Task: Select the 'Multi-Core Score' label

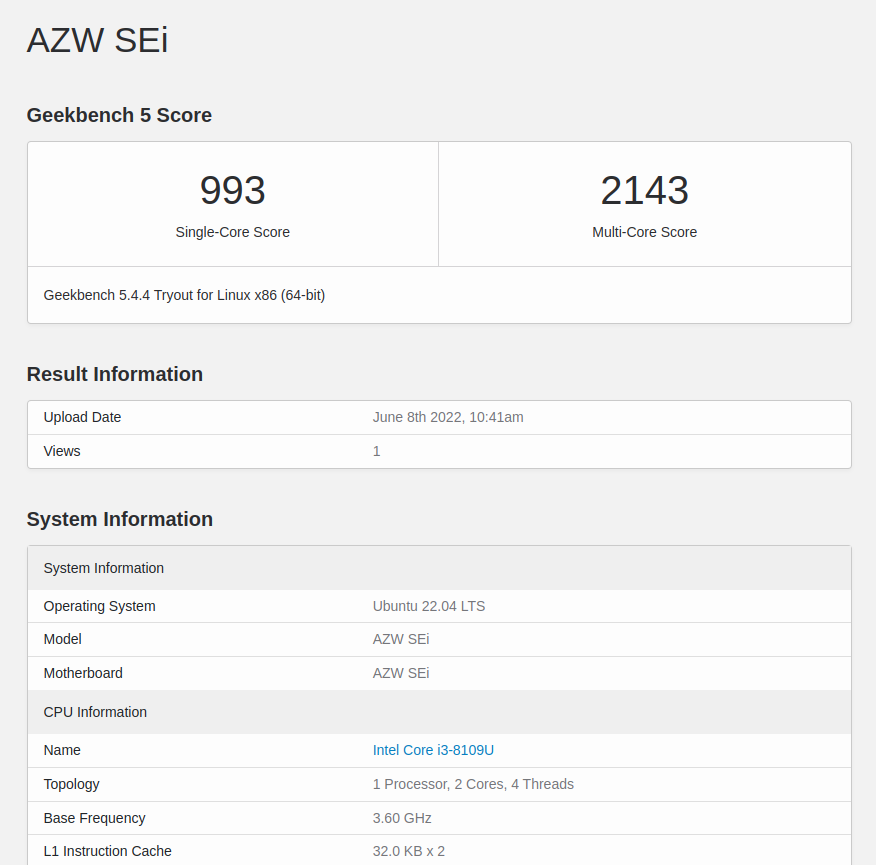Action: tap(644, 232)
